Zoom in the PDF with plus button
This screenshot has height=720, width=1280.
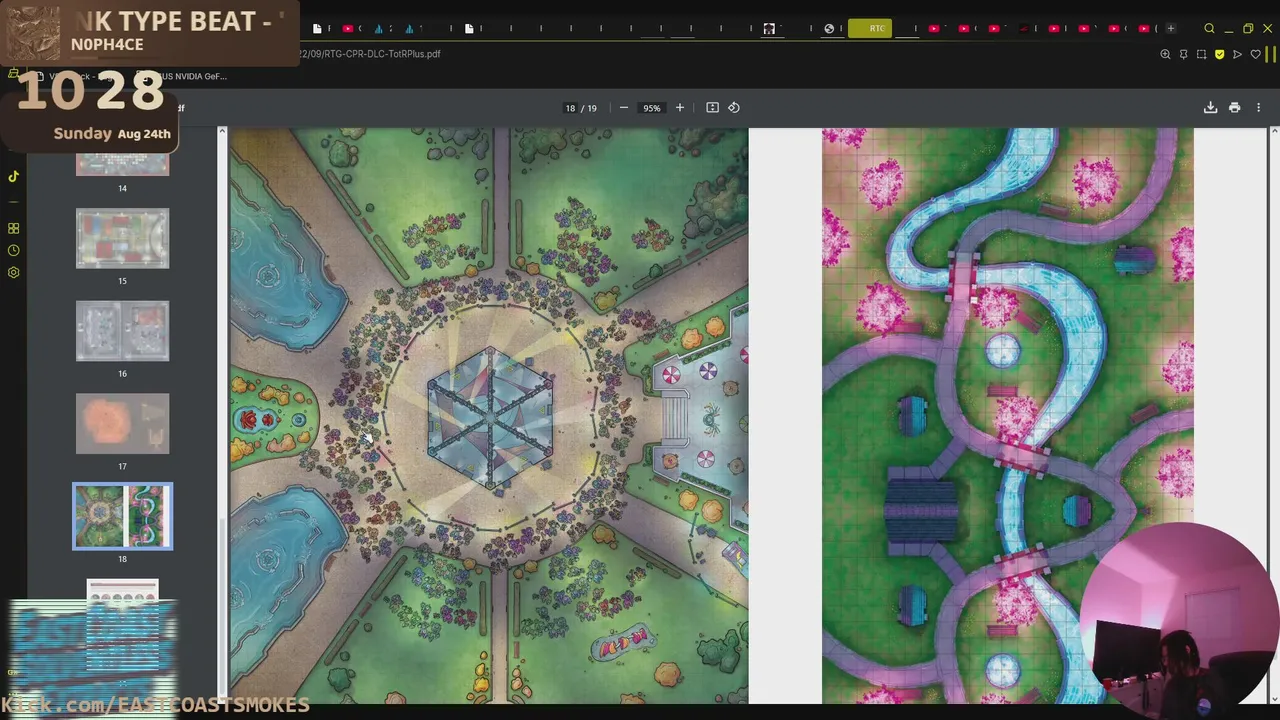pos(680,108)
